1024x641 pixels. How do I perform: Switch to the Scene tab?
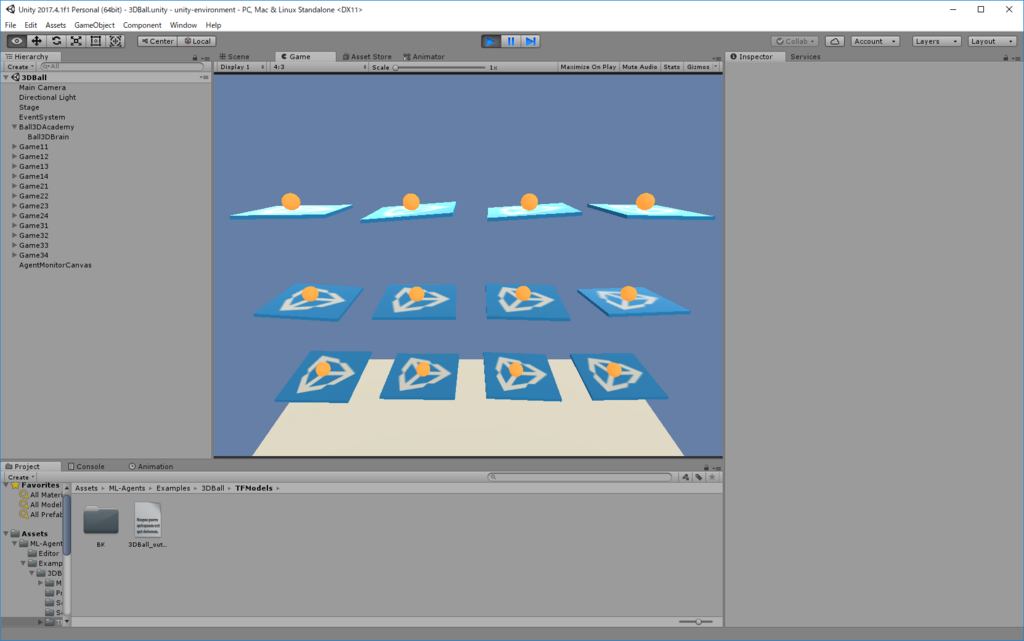[235, 57]
